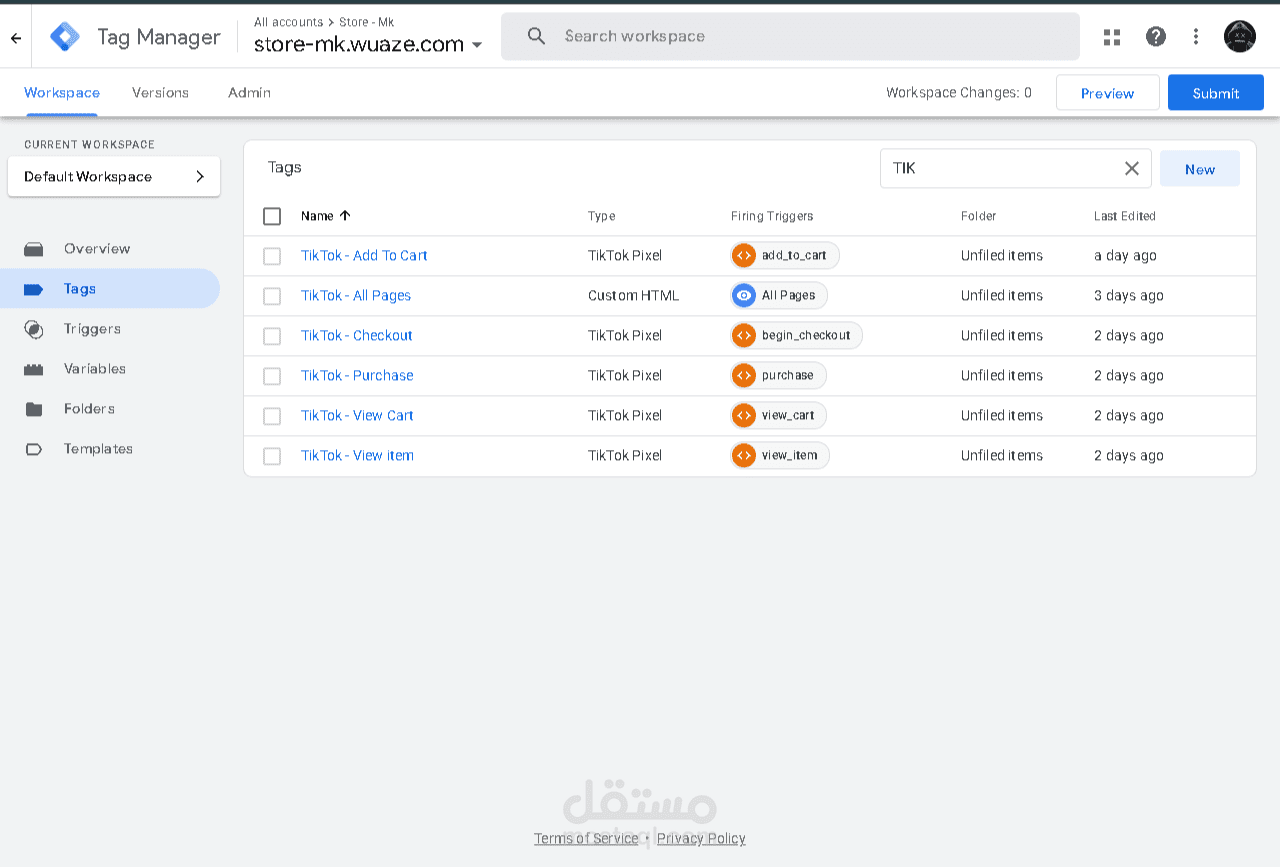Screen dimensions: 1280x867
Task: Click the view_cart trigger icon
Action: [743, 415]
